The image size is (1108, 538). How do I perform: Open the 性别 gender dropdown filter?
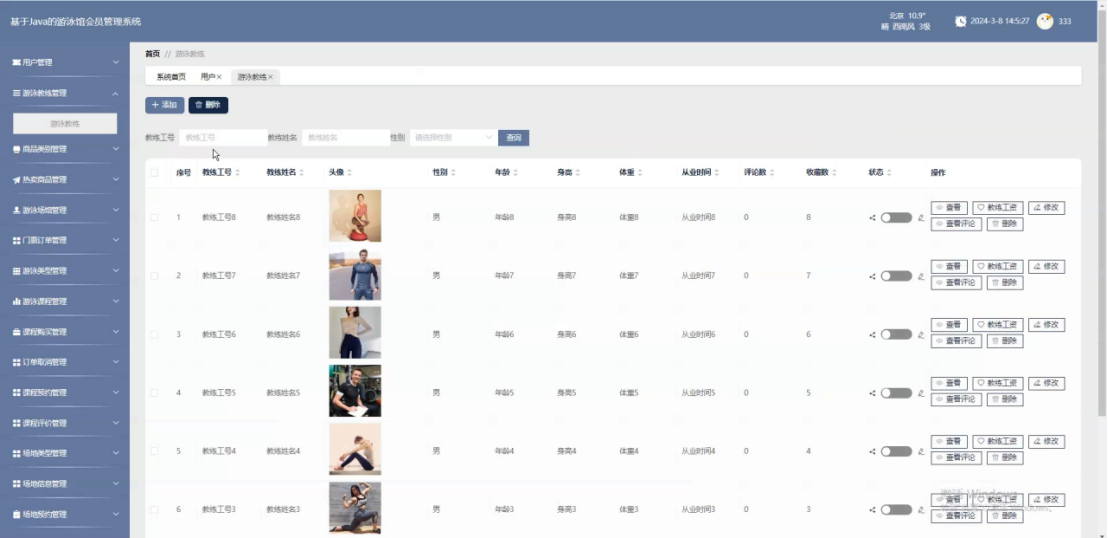click(x=452, y=138)
